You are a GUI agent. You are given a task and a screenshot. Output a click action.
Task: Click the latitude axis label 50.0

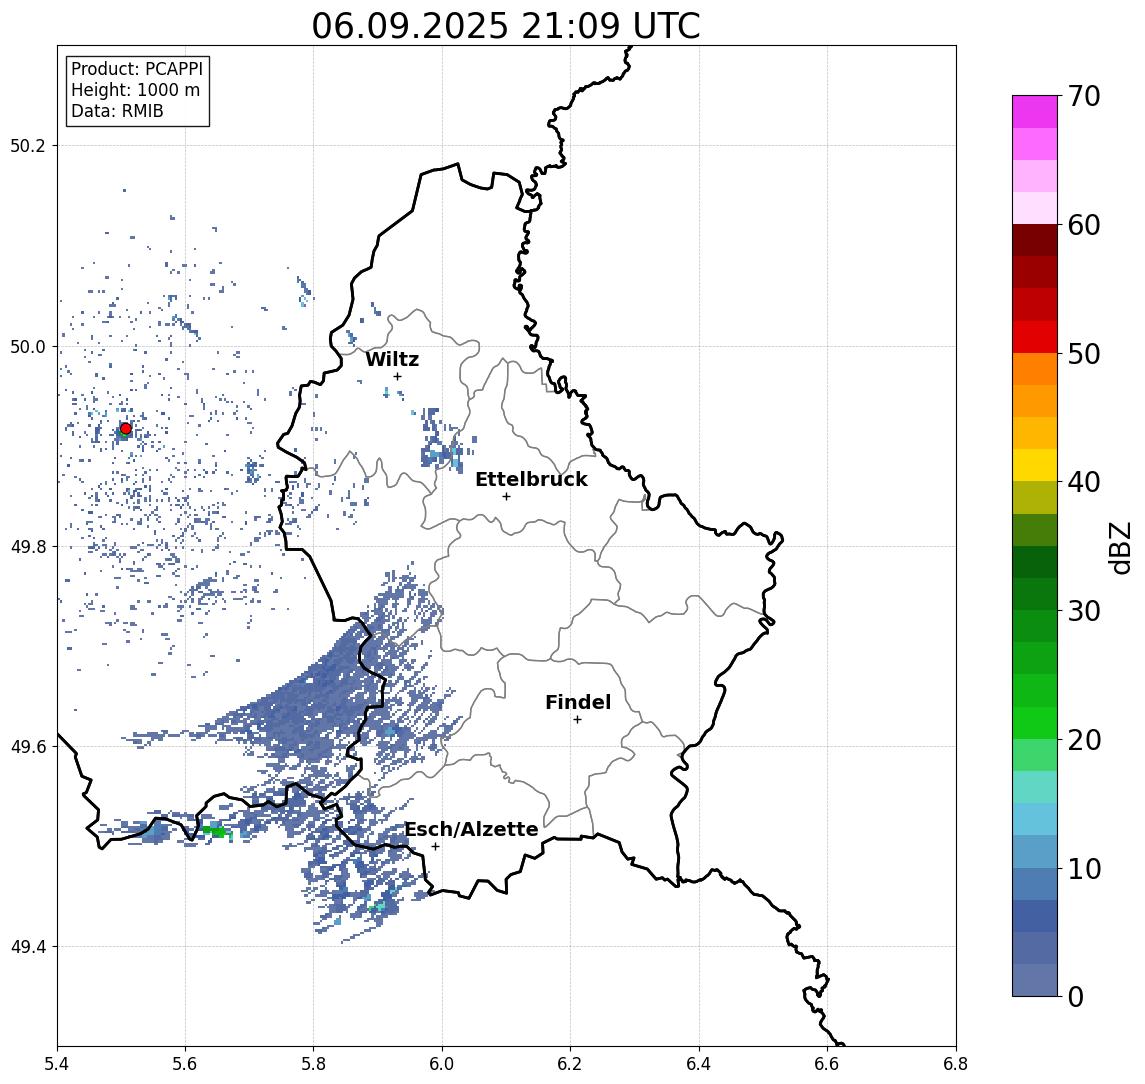(x=27, y=346)
